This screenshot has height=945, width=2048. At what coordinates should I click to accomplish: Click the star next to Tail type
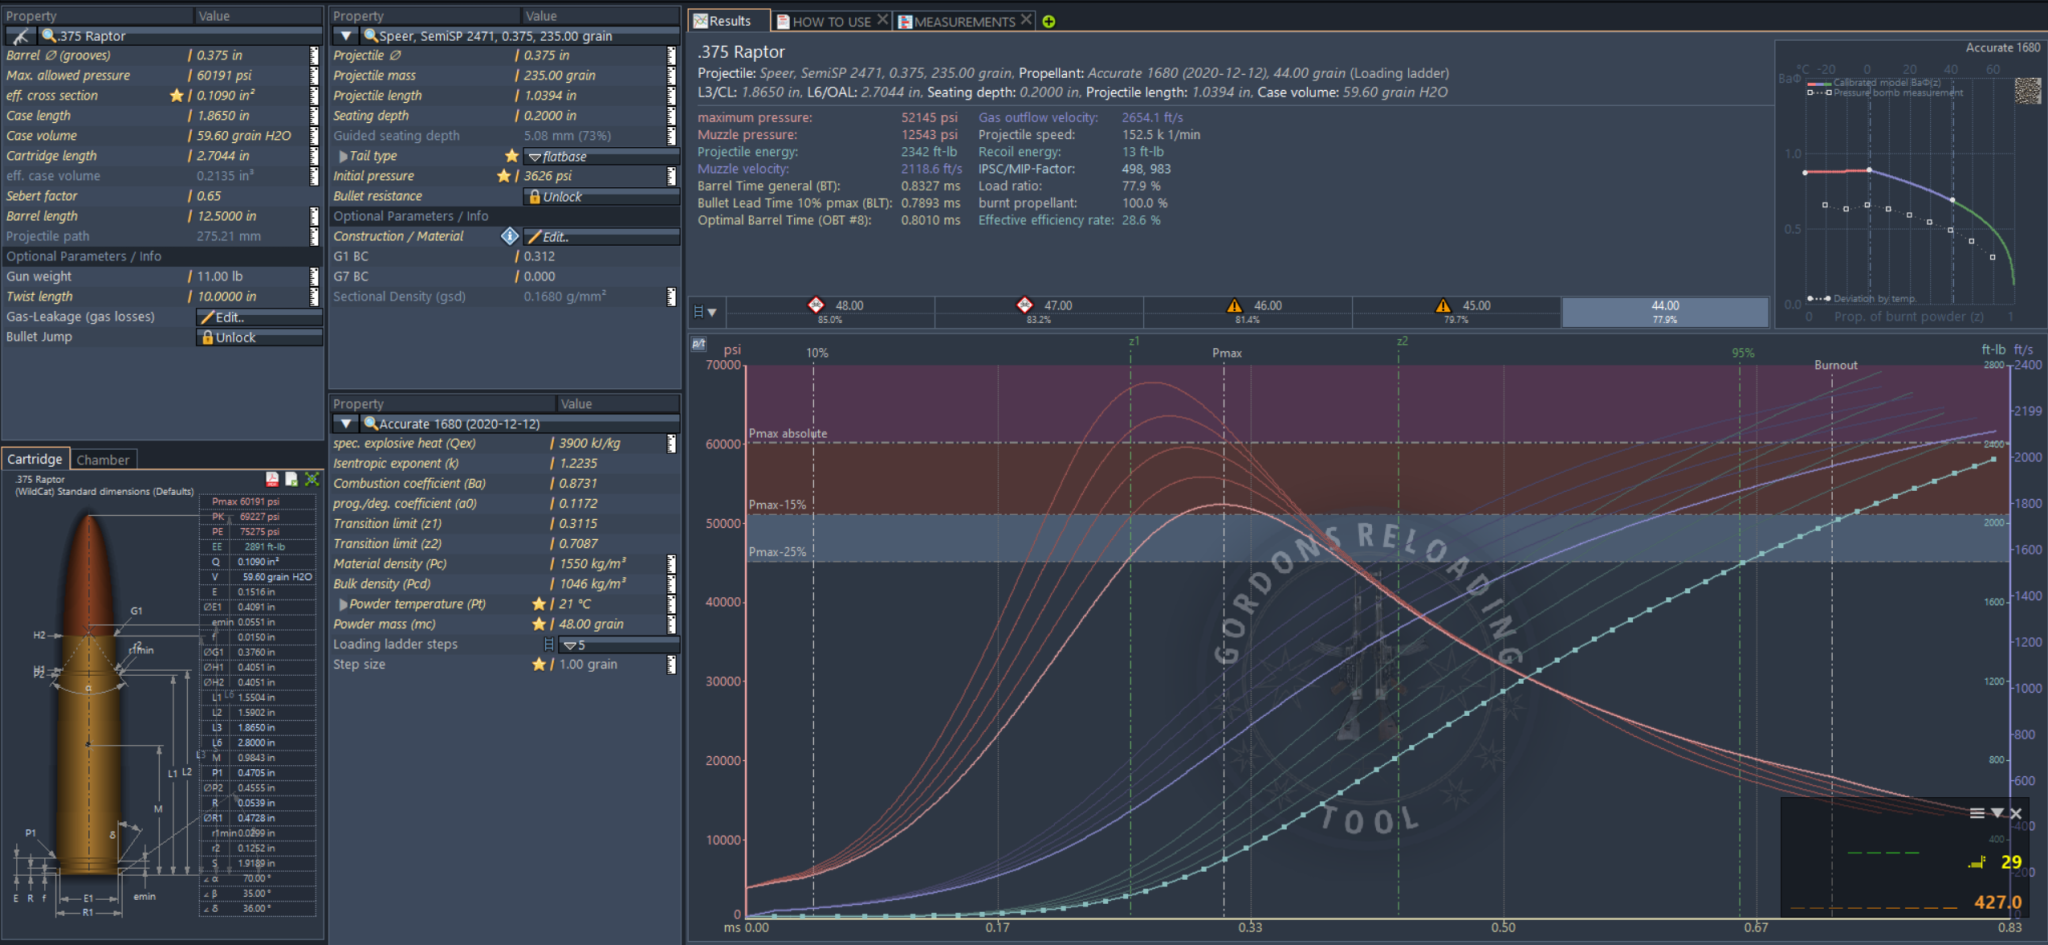tap(512, 156)
